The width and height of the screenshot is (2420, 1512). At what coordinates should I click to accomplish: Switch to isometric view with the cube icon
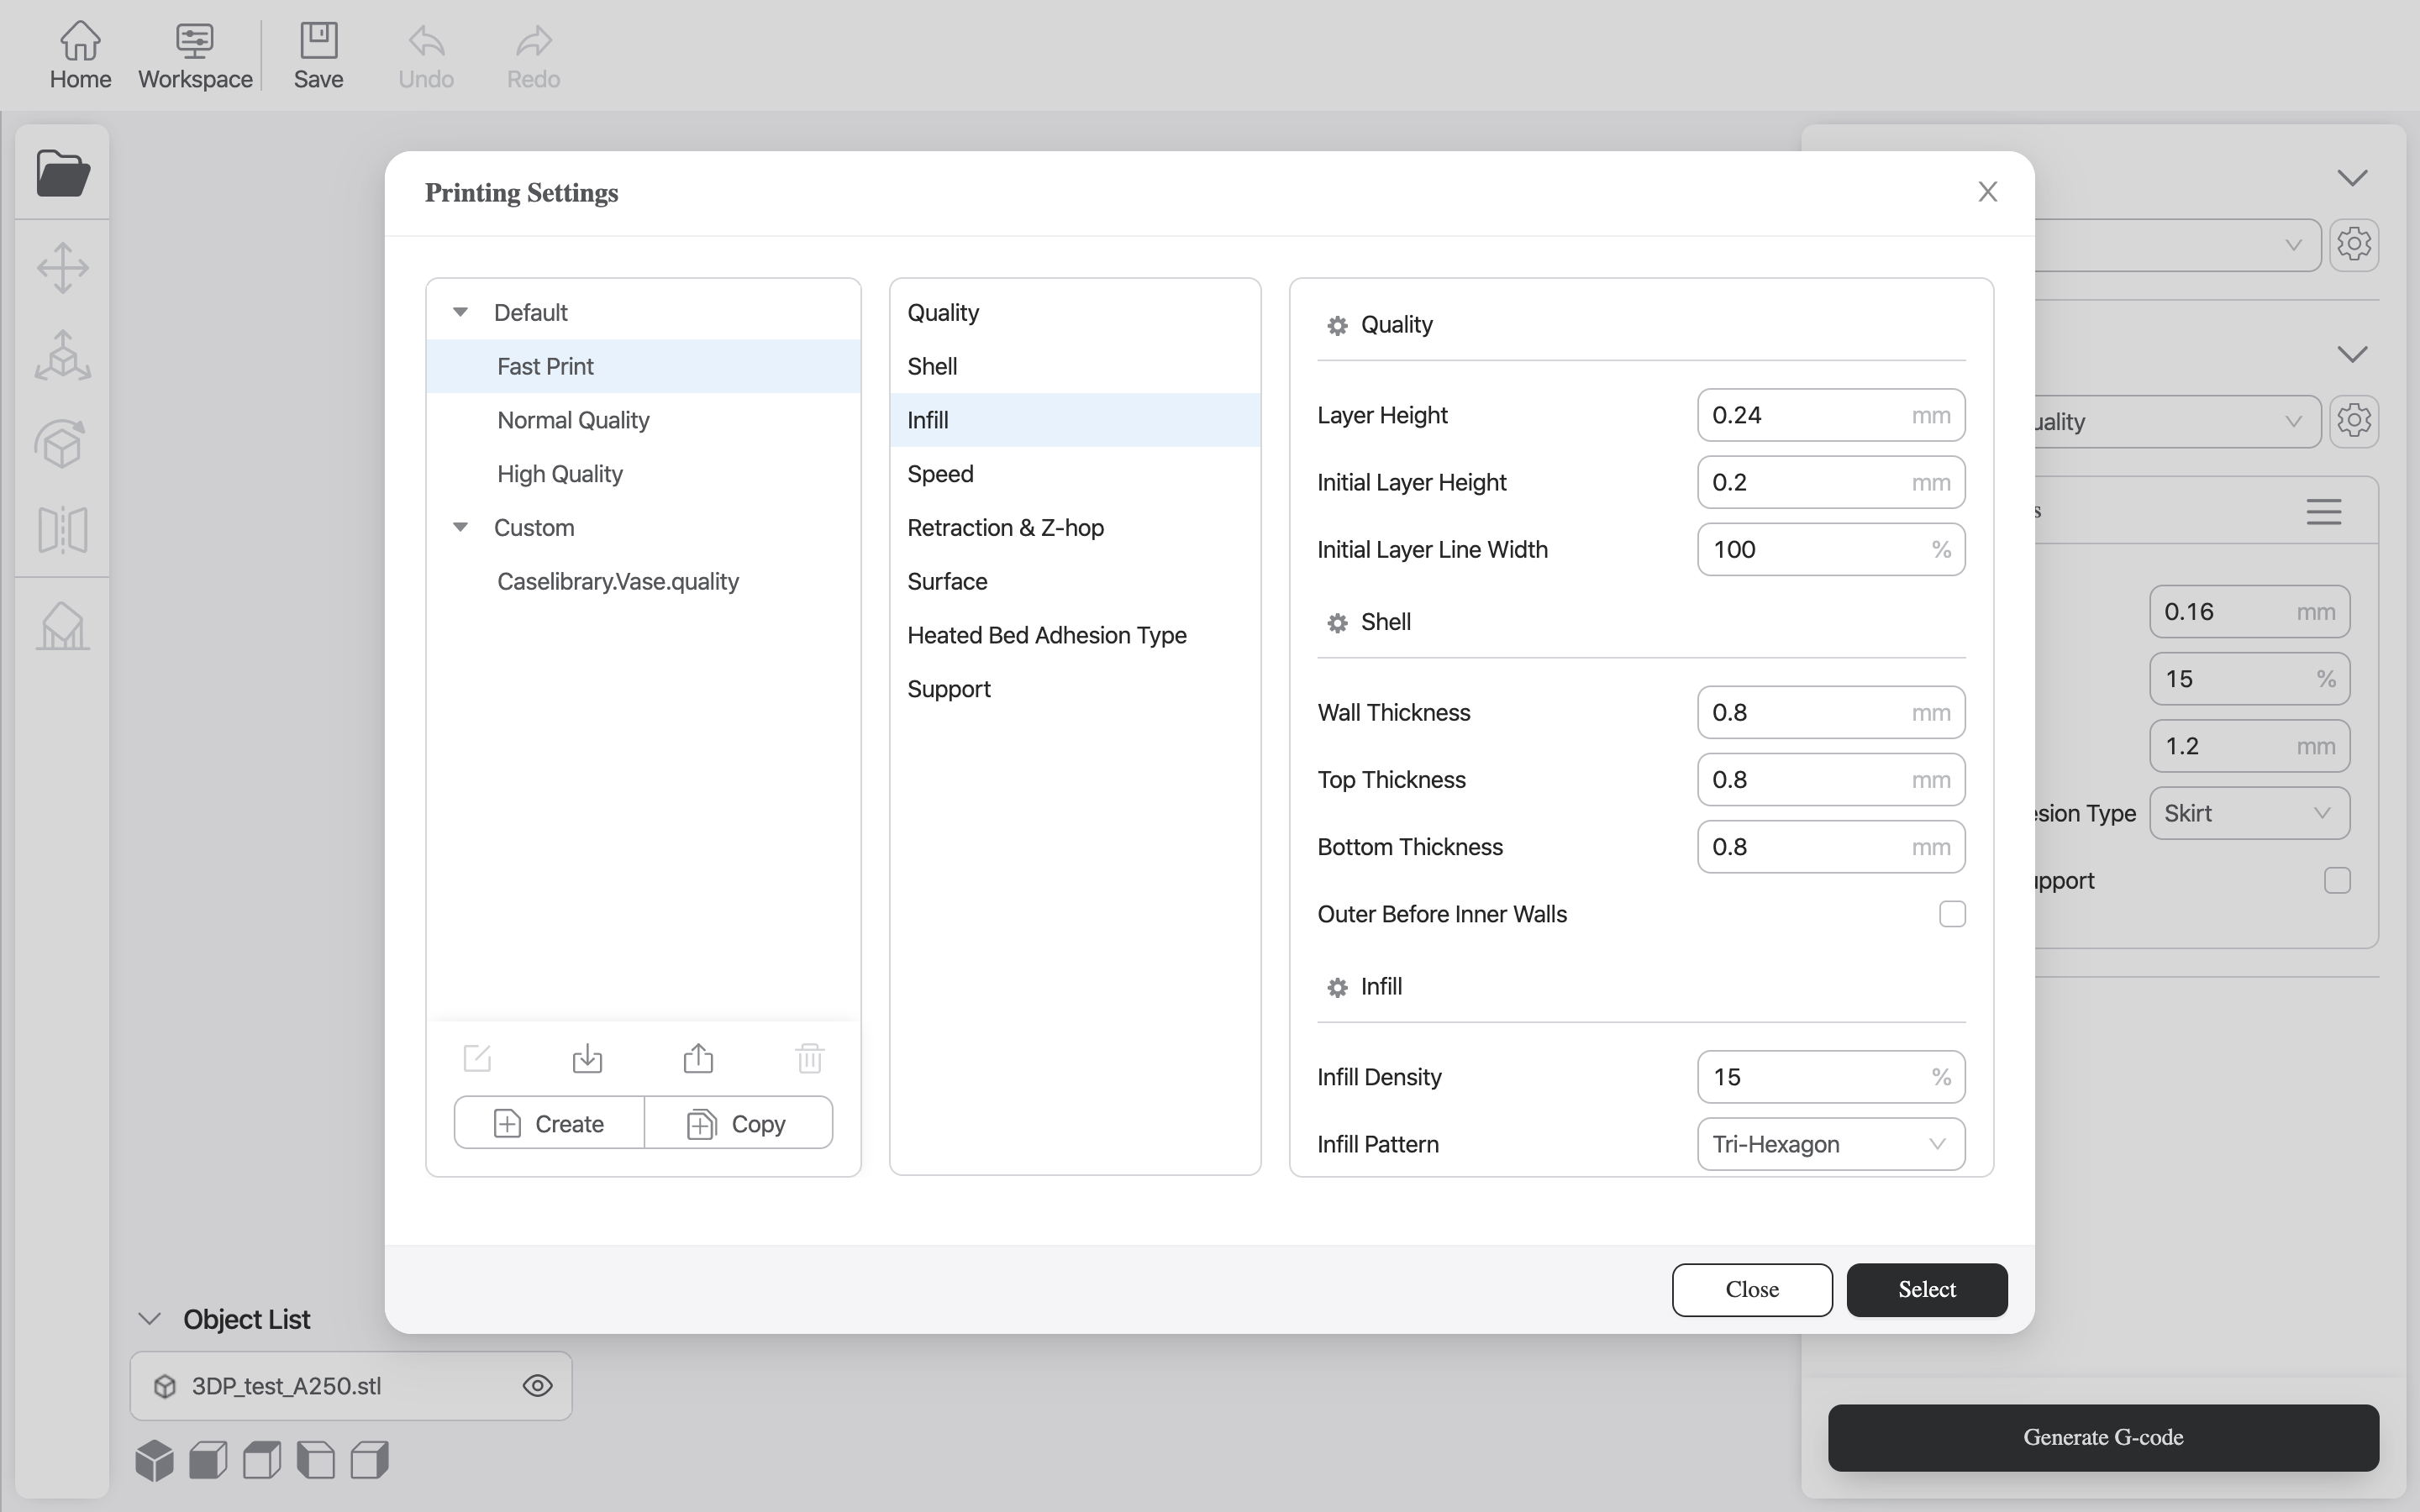[x=154, y=1459]
